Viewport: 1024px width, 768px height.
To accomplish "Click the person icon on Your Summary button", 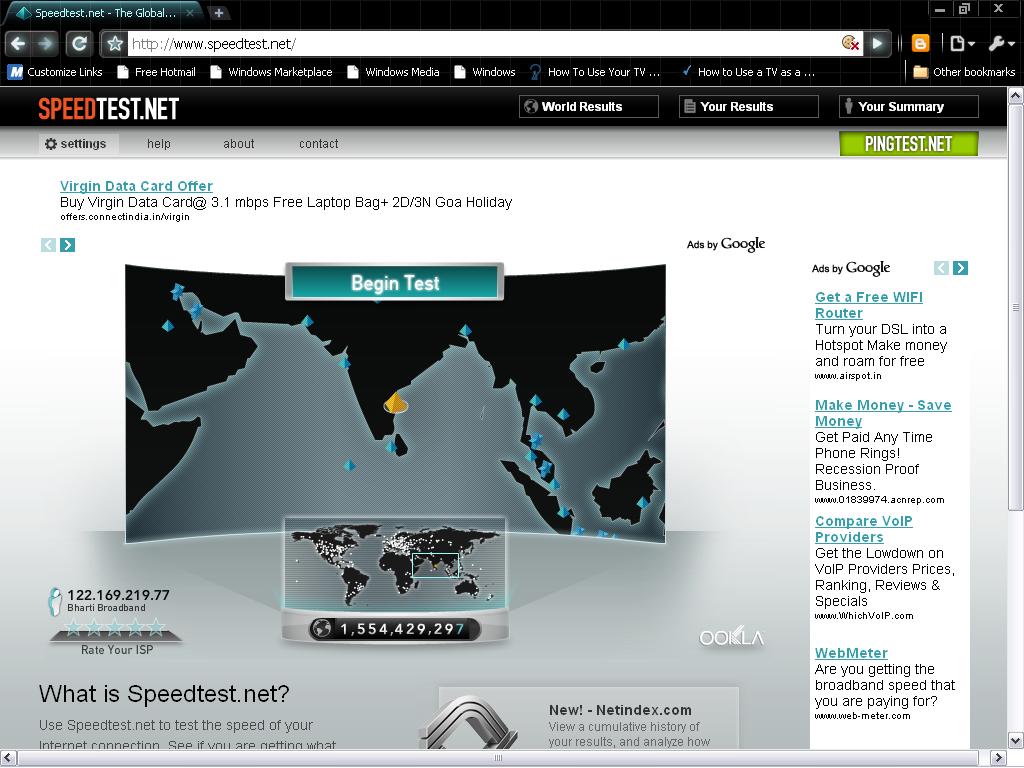I will click(849, 106).
